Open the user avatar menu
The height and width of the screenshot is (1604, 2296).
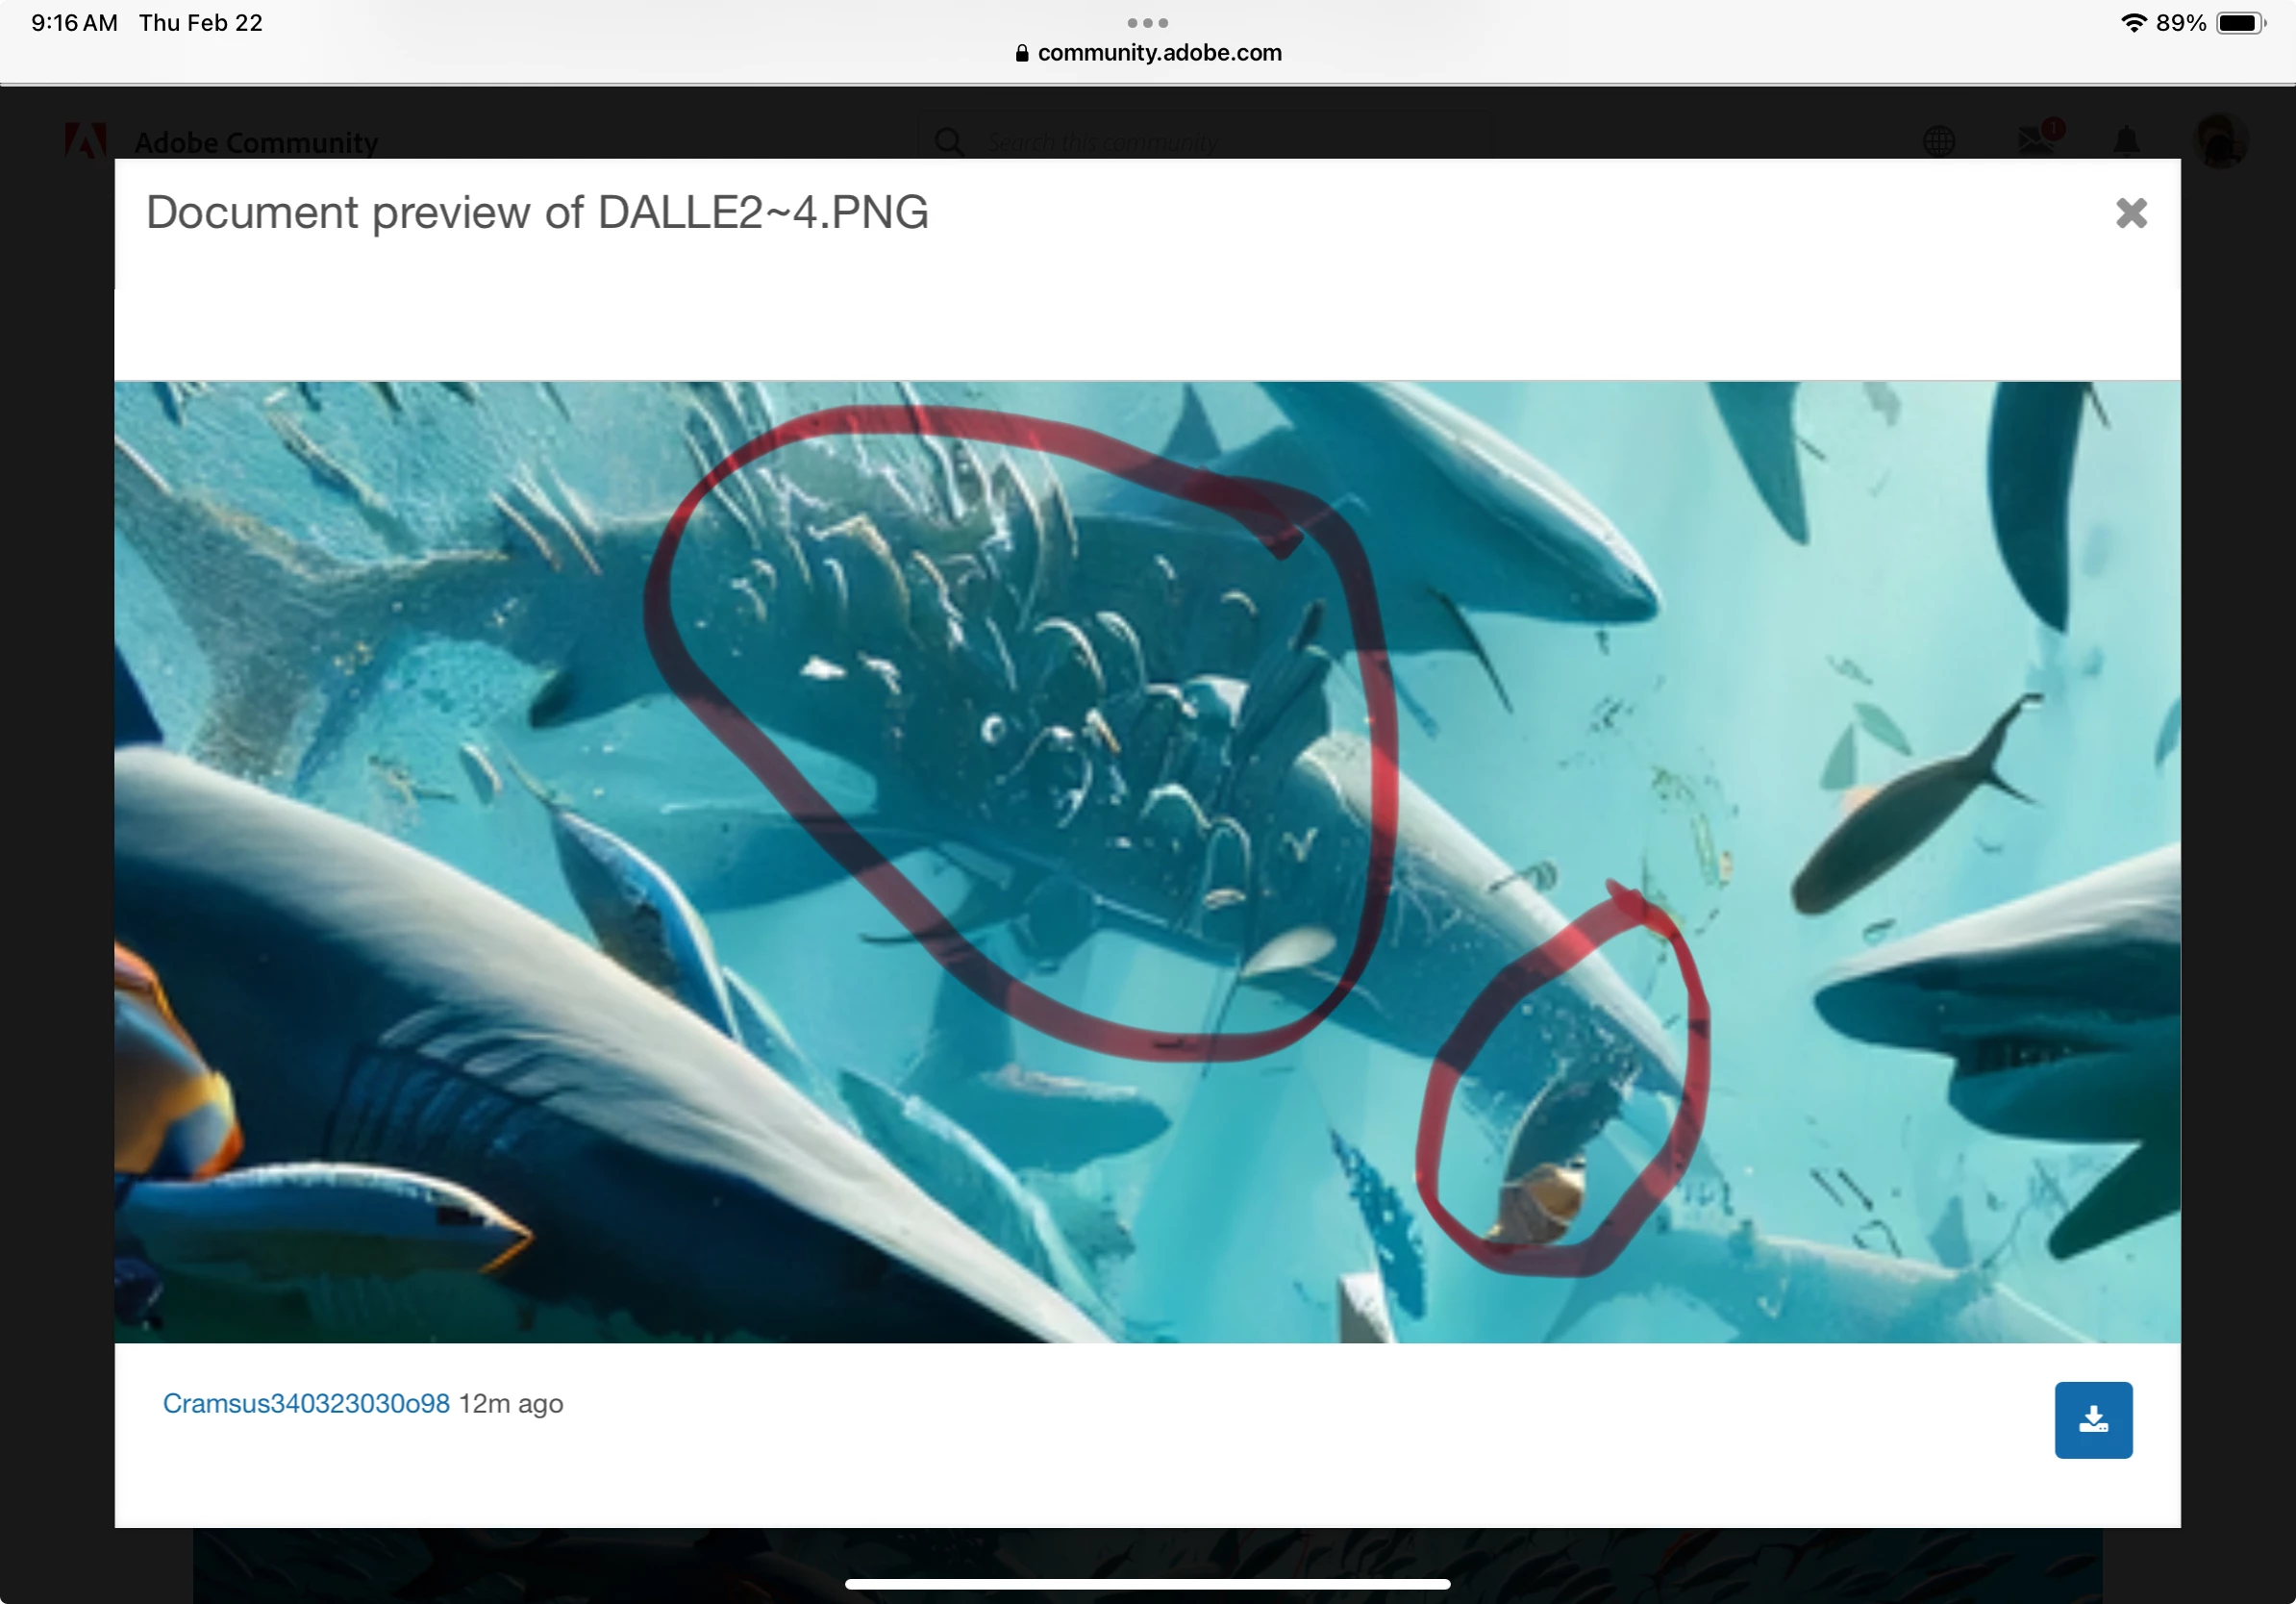coord(2220,141)
